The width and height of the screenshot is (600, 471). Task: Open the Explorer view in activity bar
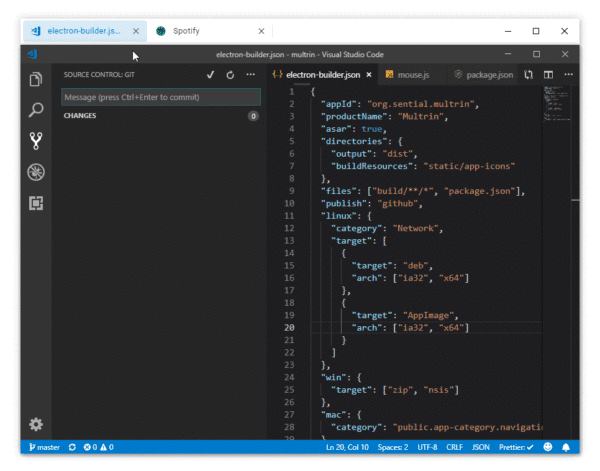[x=36, y=79]
